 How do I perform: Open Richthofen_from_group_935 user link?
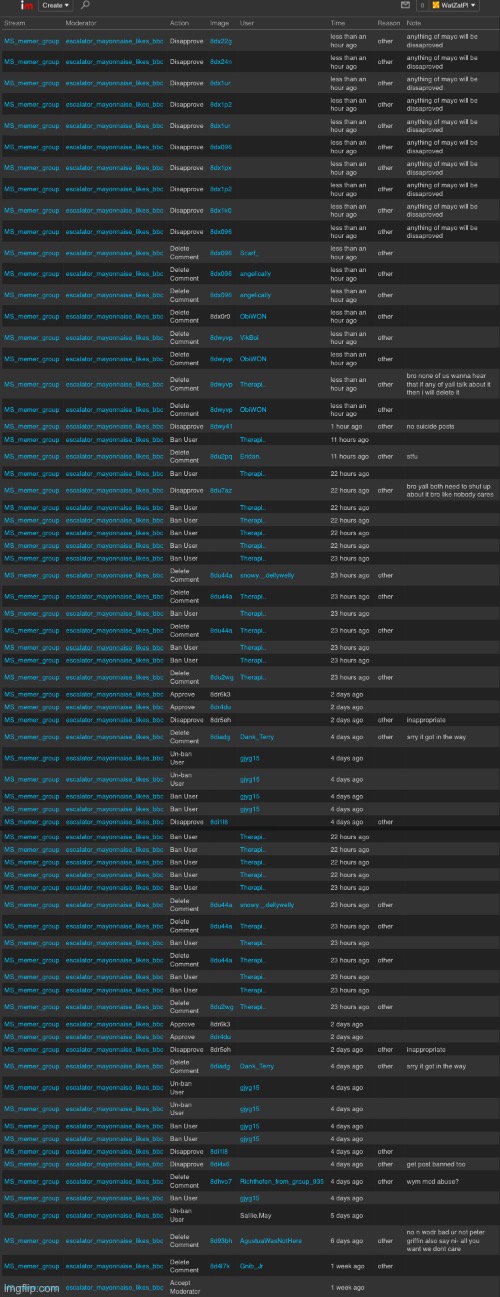(281, 1181)
